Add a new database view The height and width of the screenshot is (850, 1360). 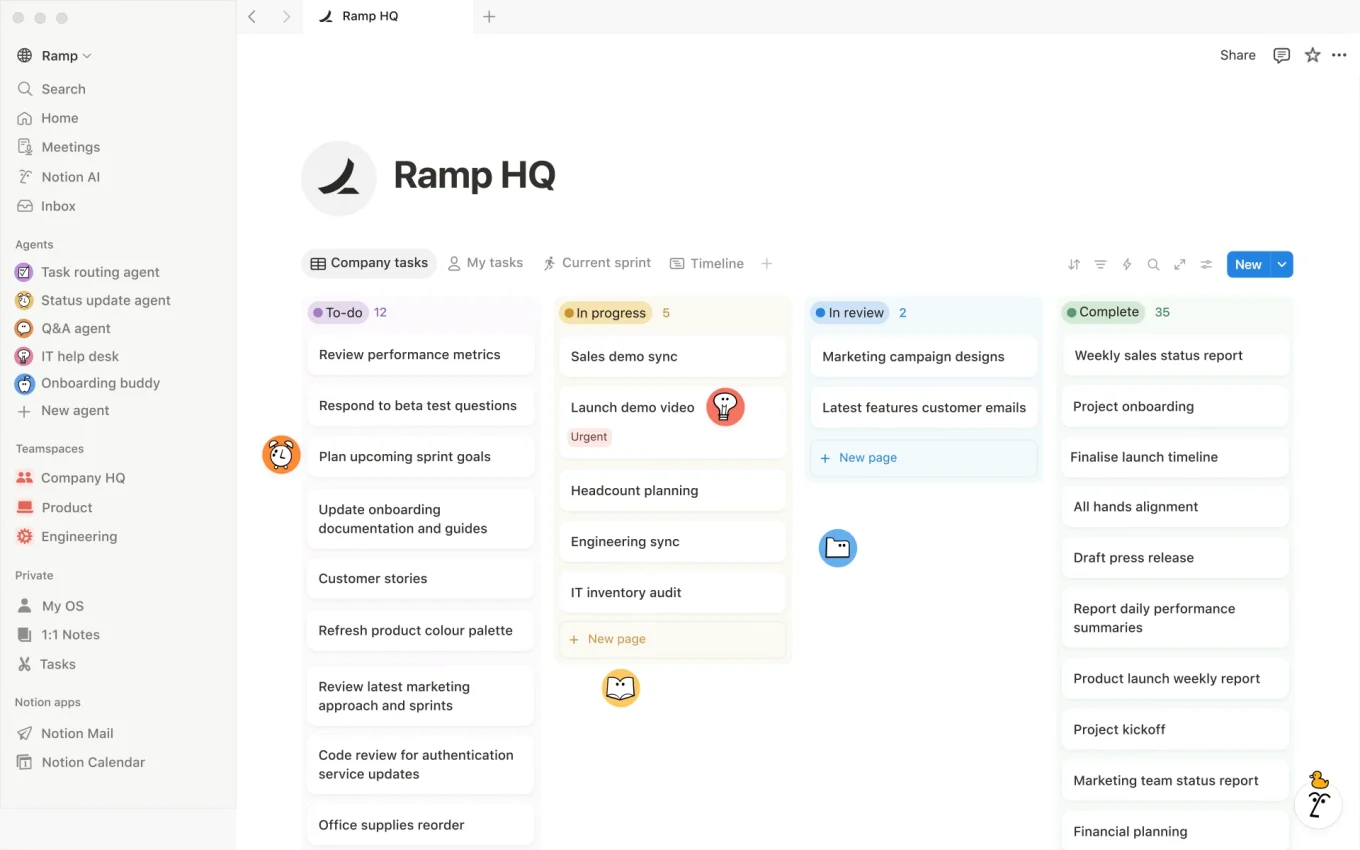pyautogui.click(x=767, y=264)
